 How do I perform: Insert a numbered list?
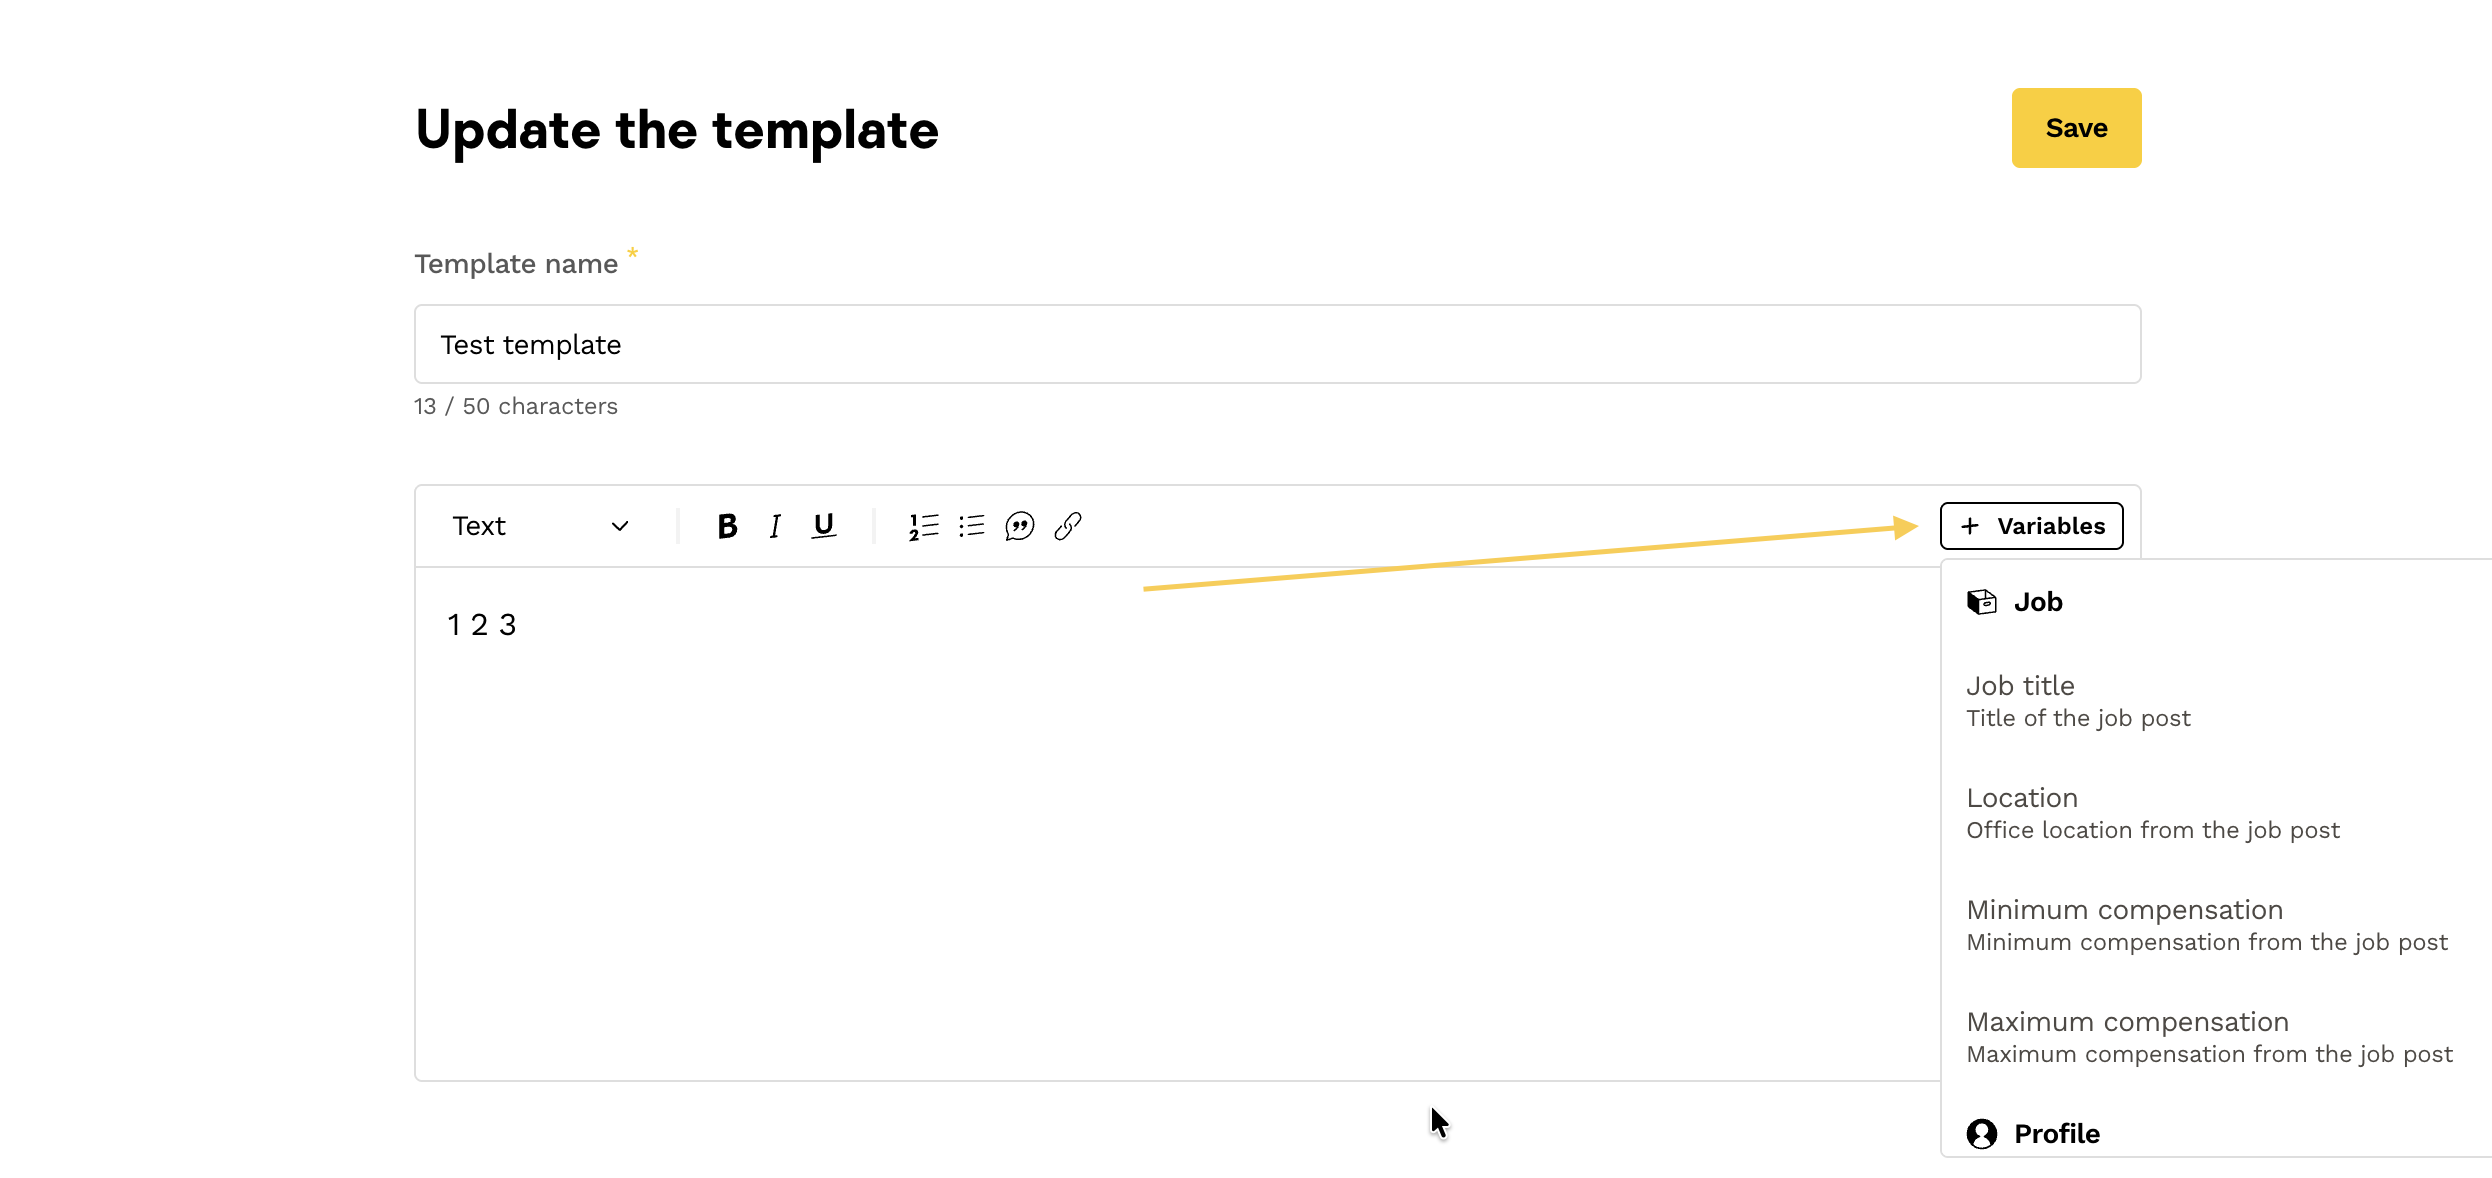click(923, 526)
